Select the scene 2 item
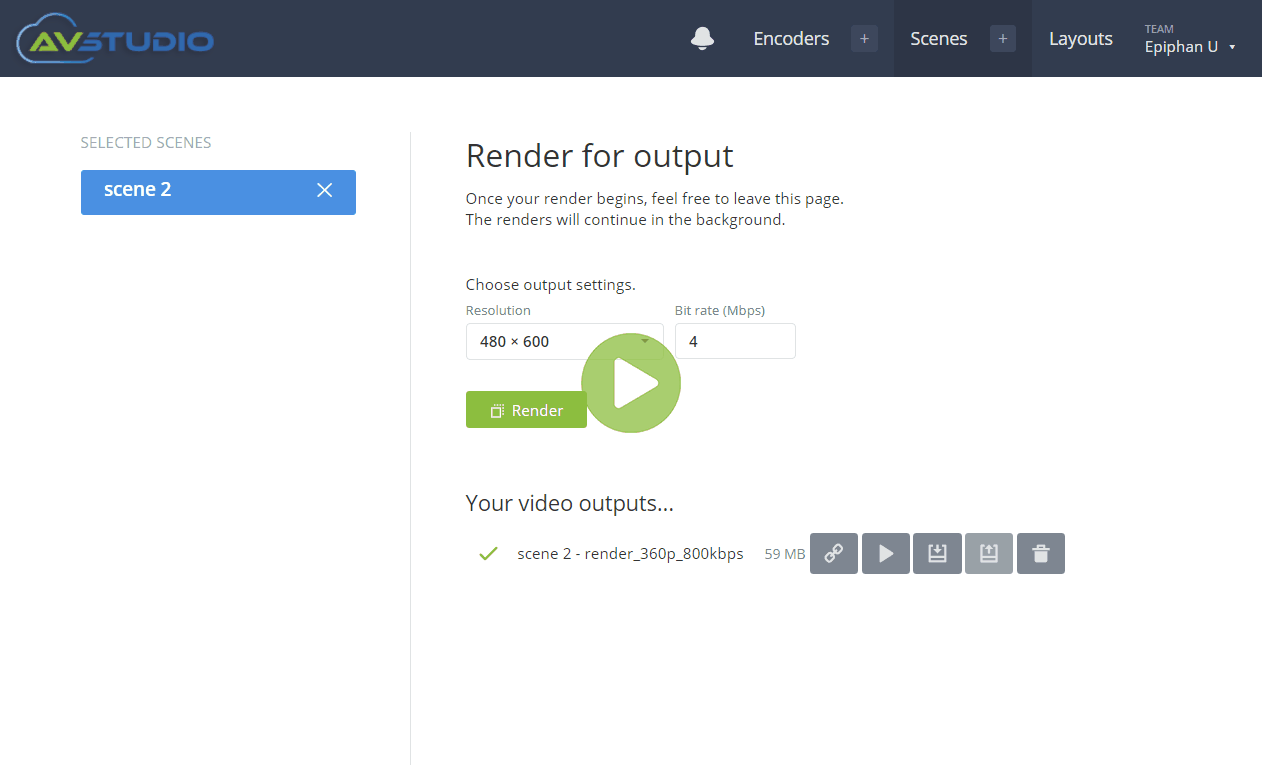The image size is (1262, 765). (x=218, y=192)
